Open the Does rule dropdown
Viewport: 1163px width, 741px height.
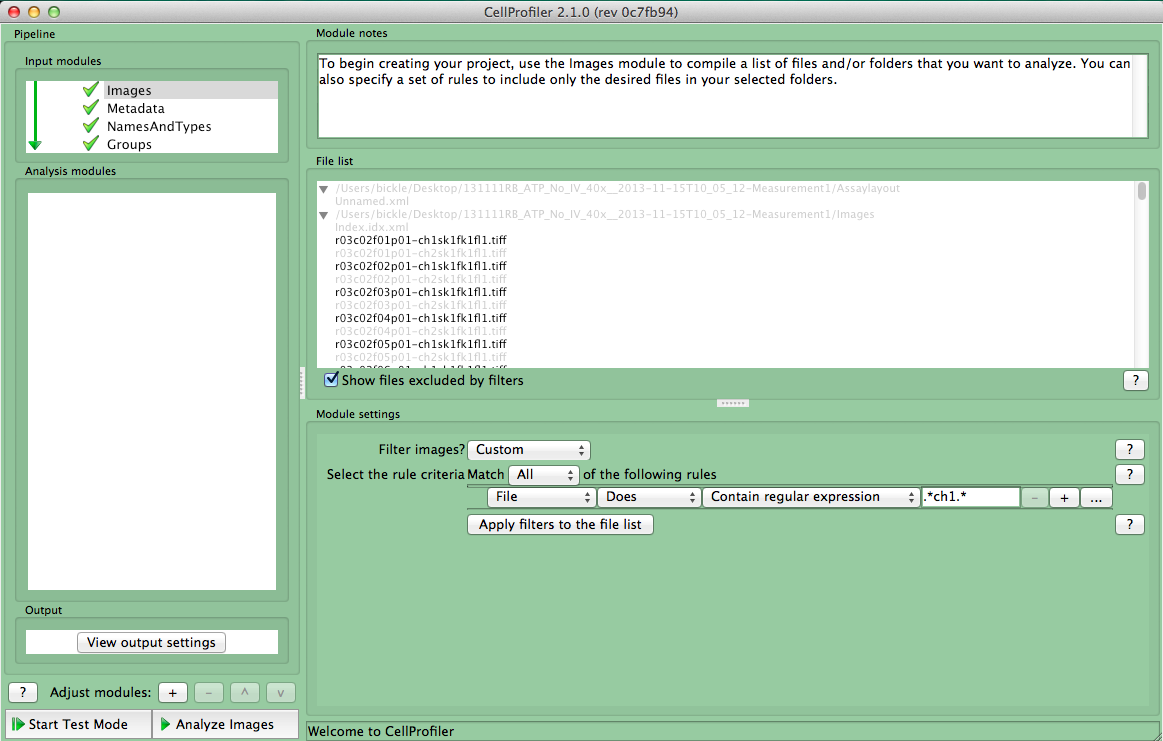(x=649, y=497)
